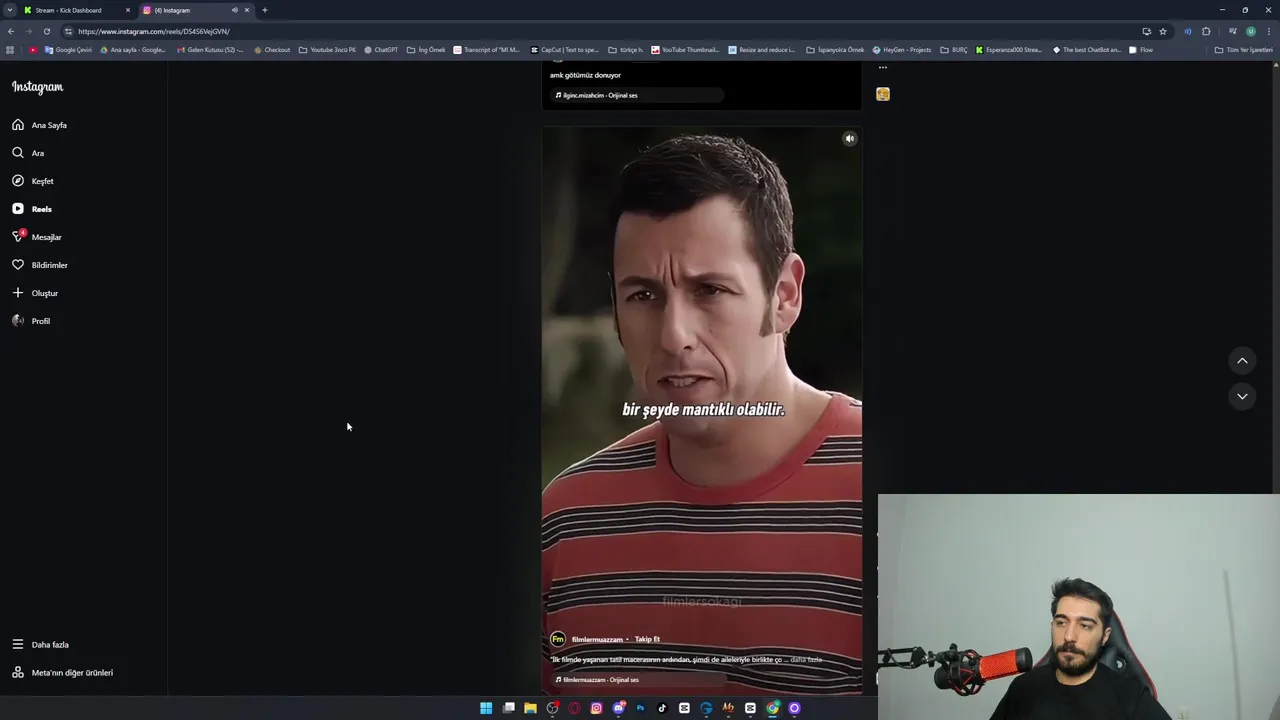
Task: Open the filmlermuazzam profile avatar
Action: click(558, 639)
